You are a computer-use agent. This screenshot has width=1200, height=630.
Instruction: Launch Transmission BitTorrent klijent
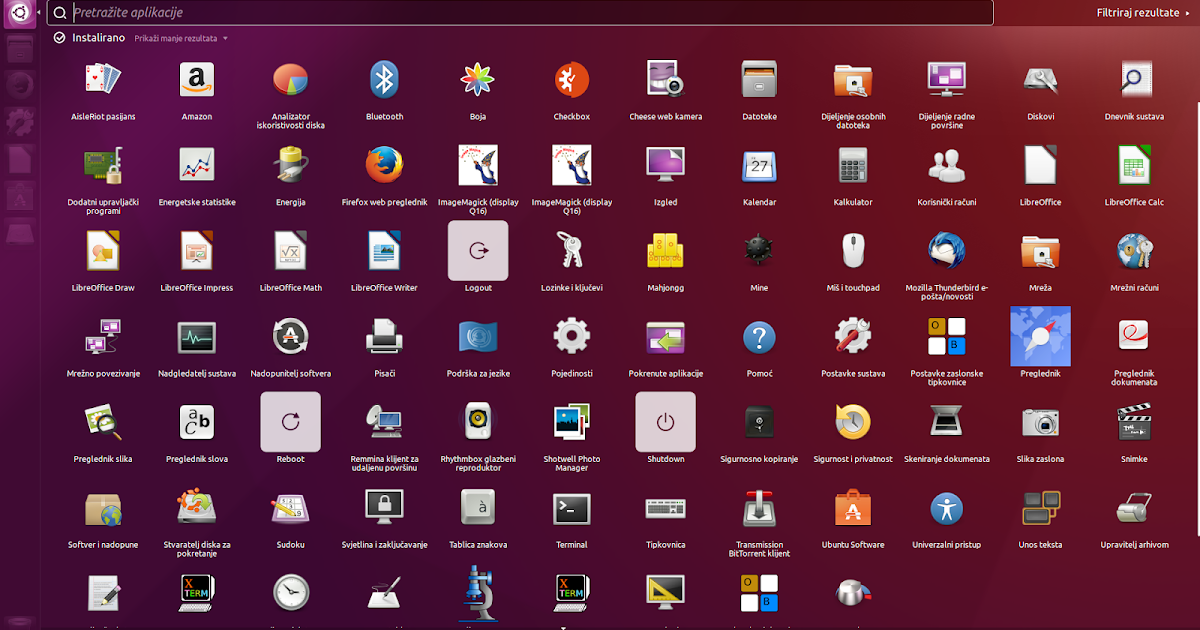point(759,508)
